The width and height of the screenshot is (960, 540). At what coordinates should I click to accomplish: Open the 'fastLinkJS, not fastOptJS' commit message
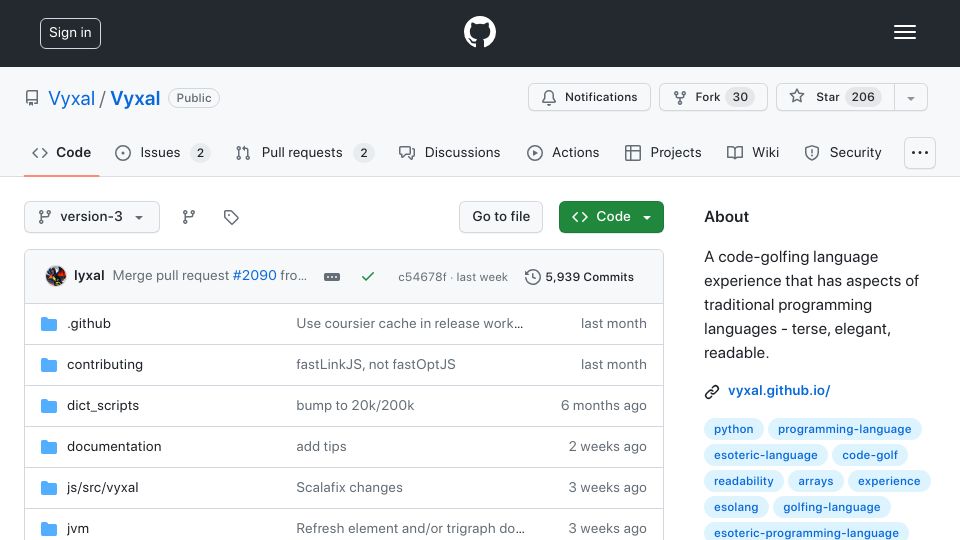click(376, 364)
